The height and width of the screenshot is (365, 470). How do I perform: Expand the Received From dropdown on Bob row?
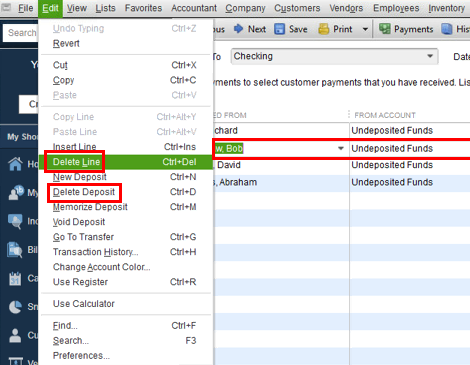tap(341, 148)
